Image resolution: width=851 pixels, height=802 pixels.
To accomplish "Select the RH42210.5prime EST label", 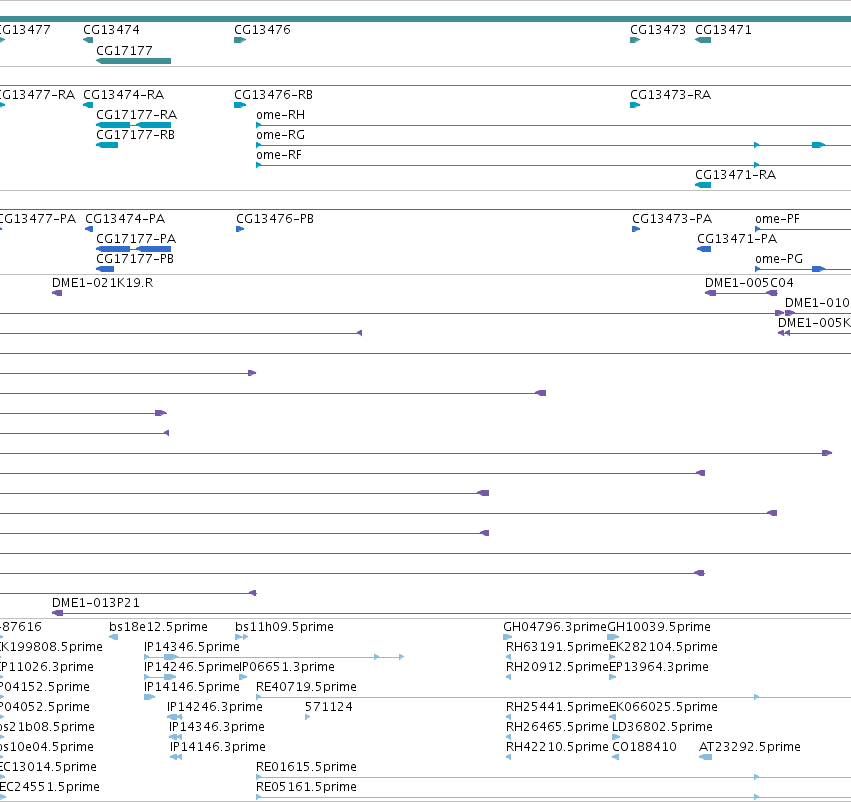I will (x=557, y=748).
